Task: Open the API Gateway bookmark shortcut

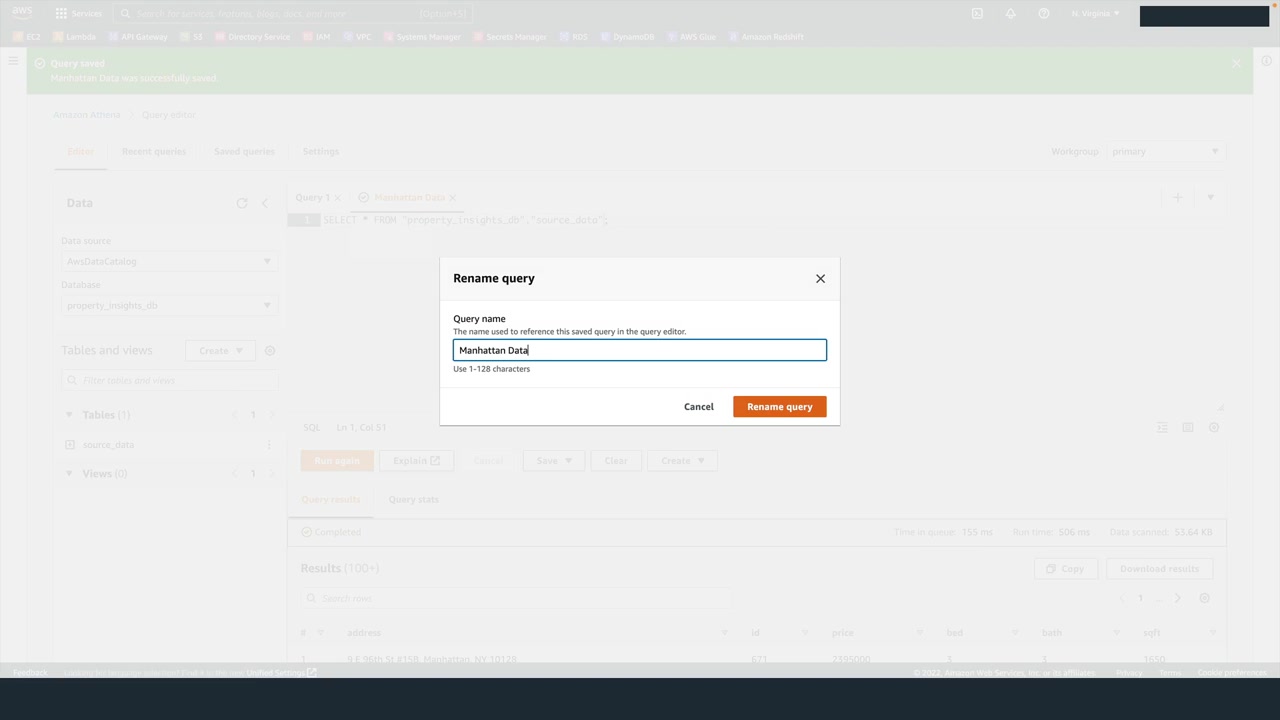Action: (138, 37)
